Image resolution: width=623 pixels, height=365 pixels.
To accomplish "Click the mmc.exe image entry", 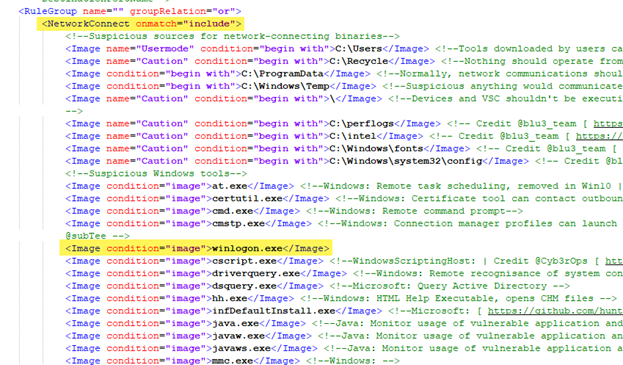I will click(183, 361).
